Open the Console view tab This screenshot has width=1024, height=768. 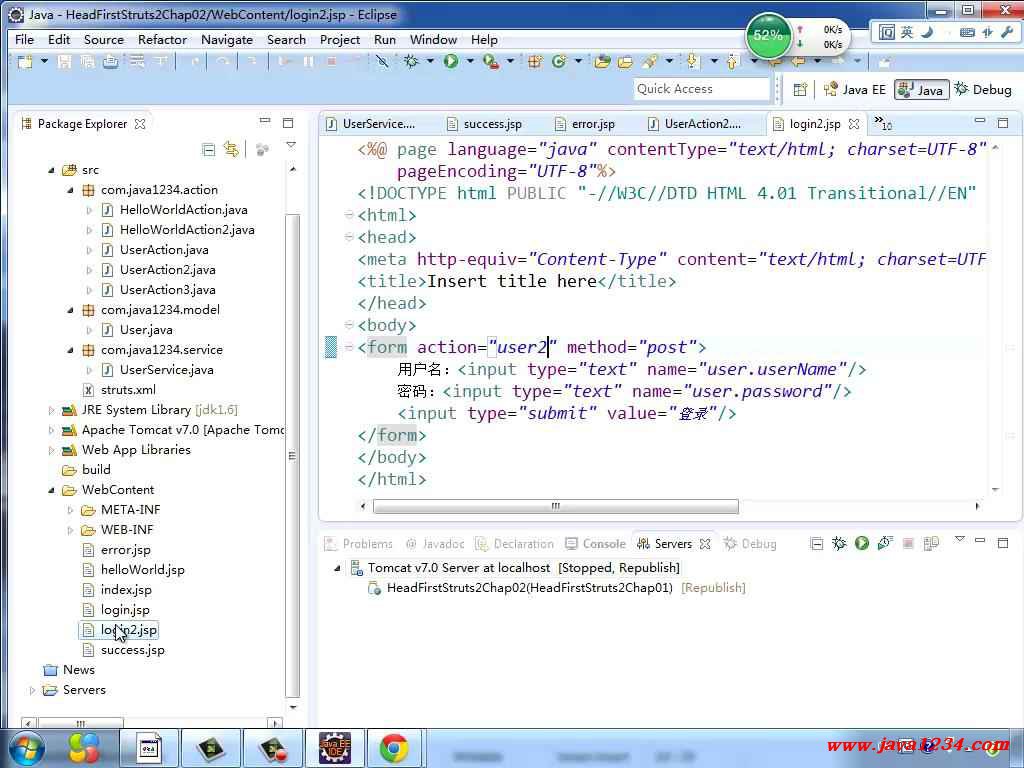pos(596,543)
